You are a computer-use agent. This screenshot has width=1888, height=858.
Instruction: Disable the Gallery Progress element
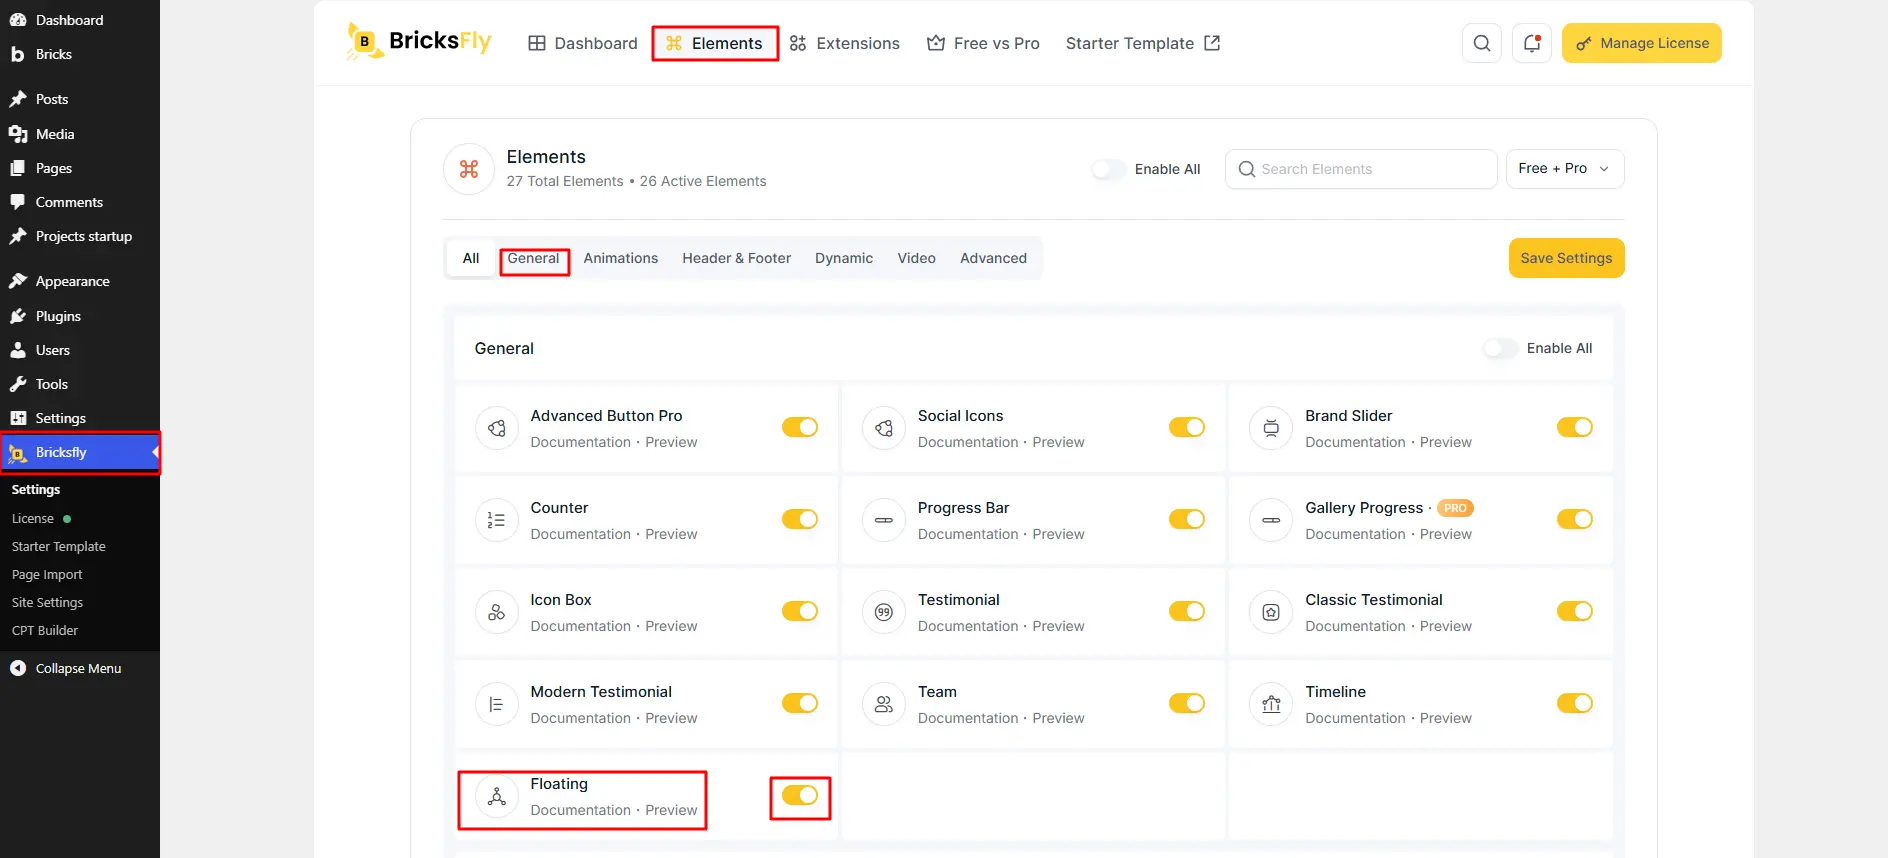click(x=1575, y=519)
